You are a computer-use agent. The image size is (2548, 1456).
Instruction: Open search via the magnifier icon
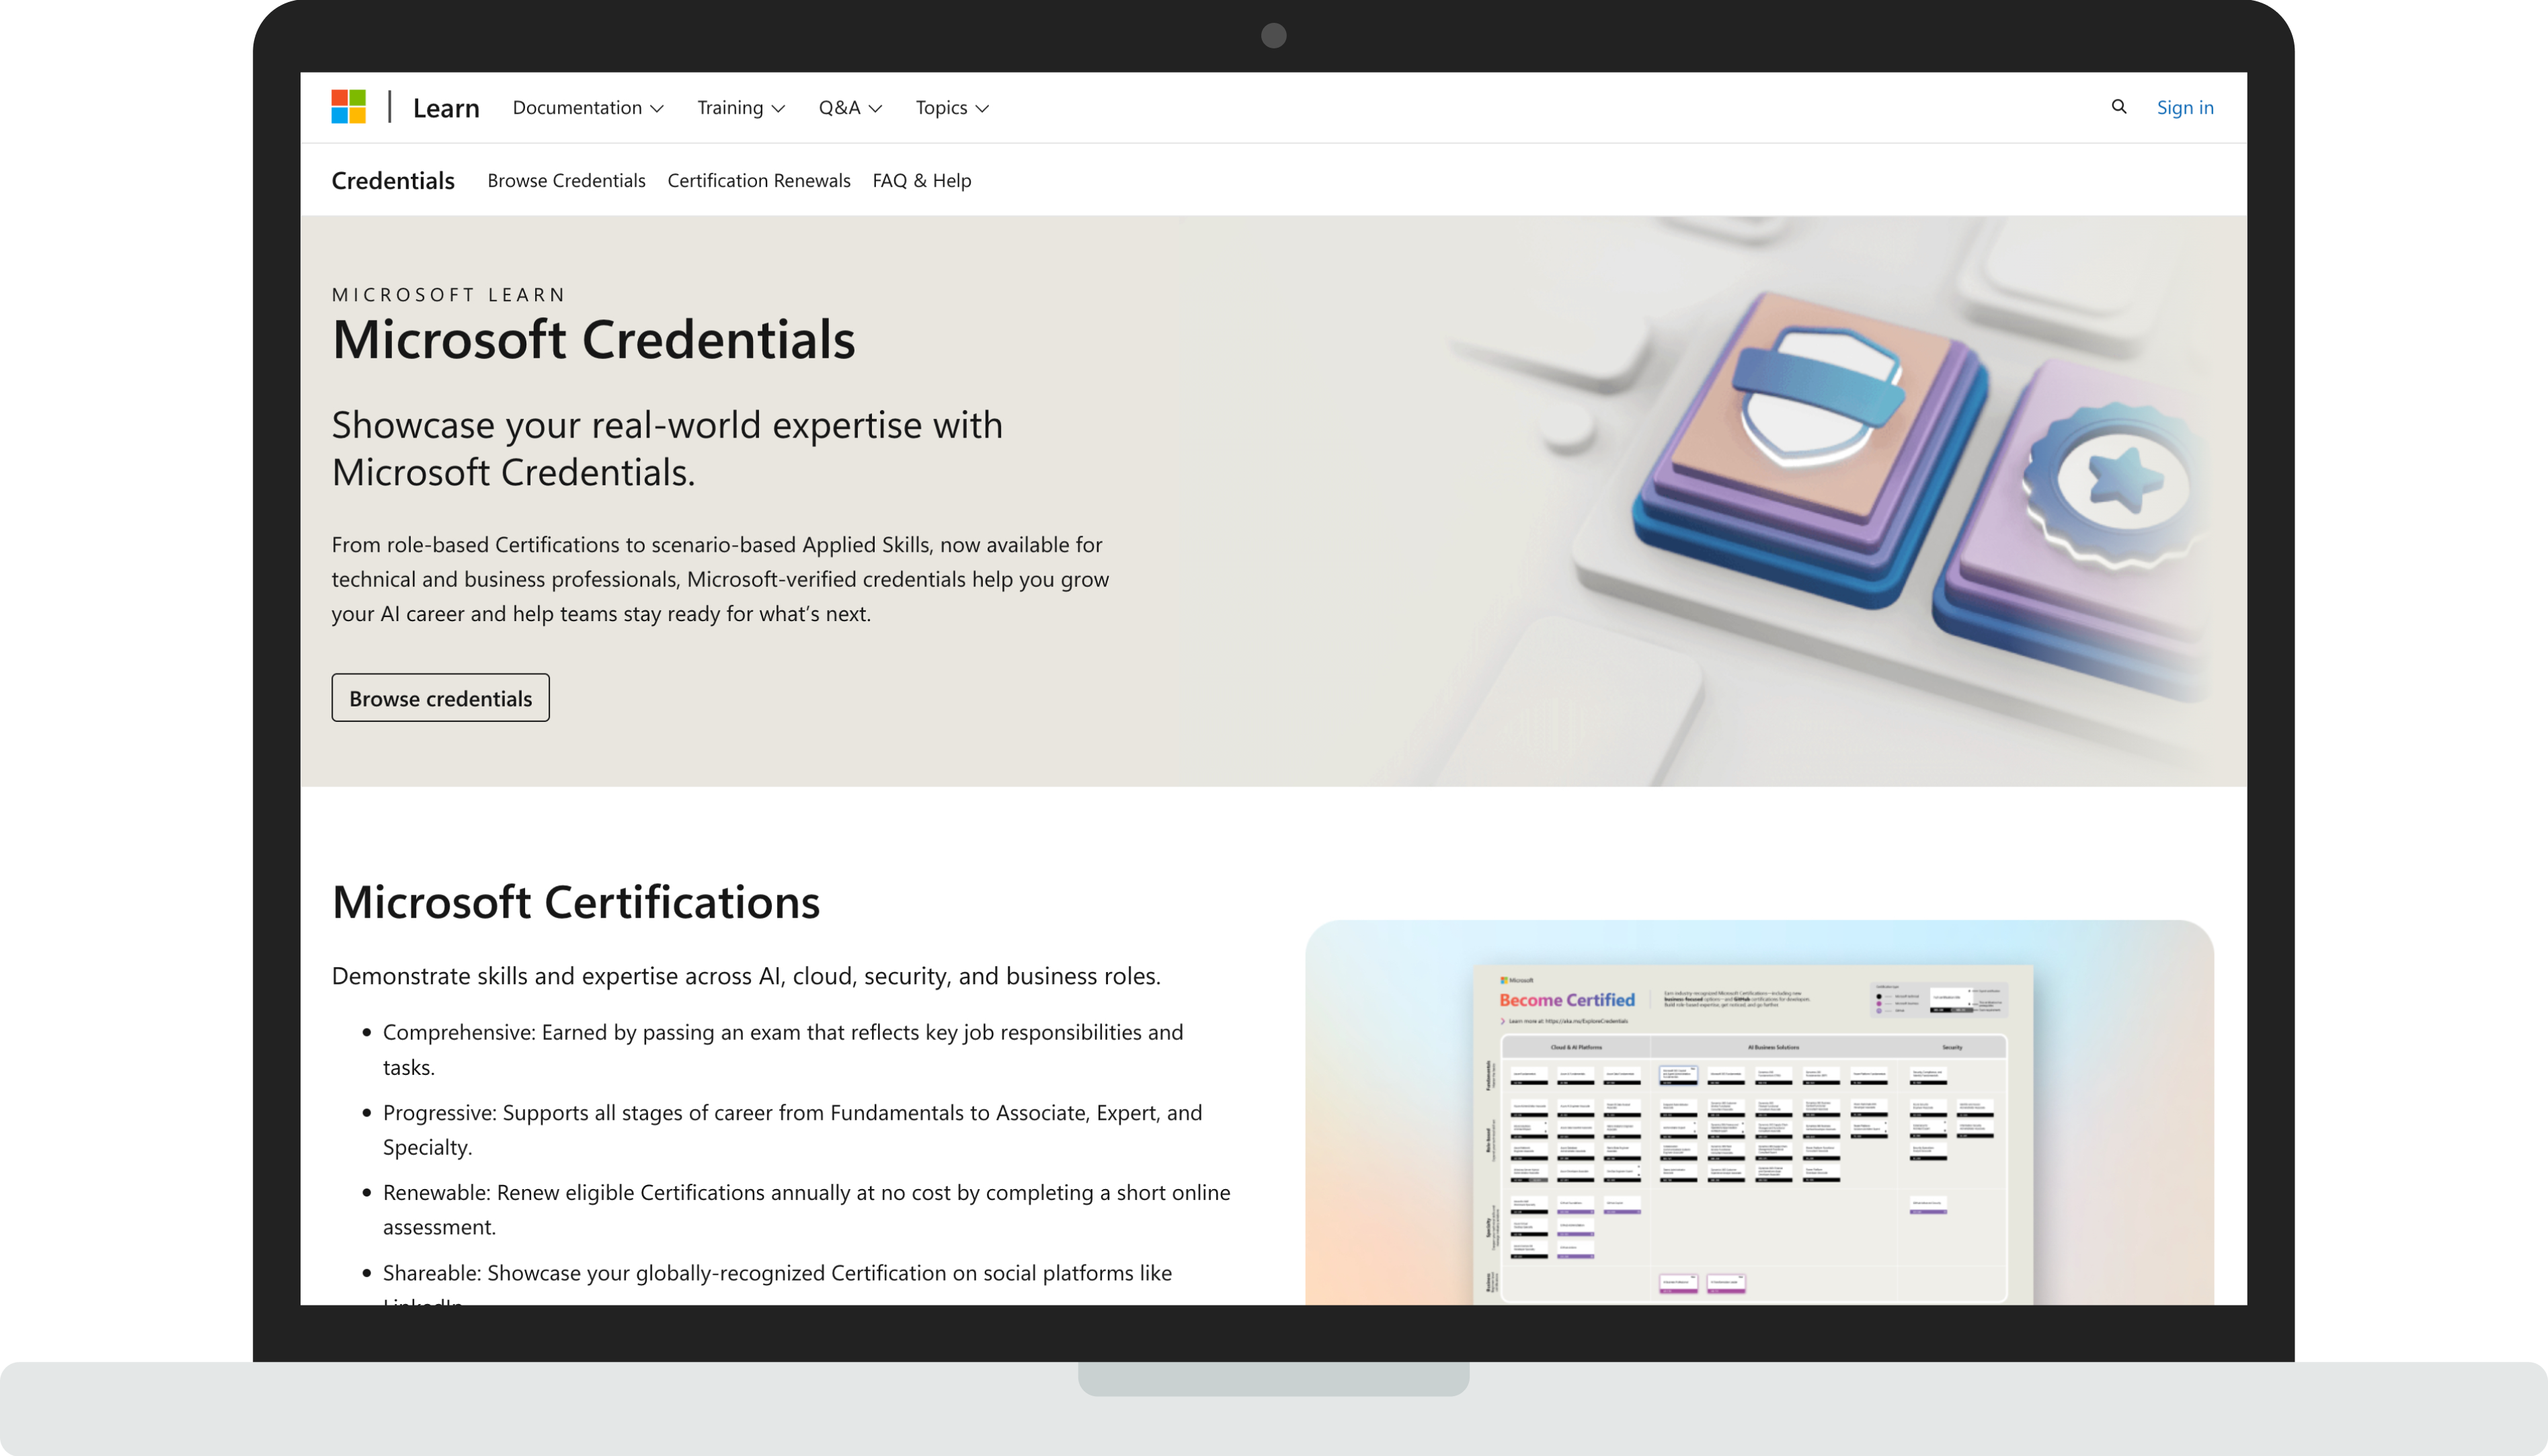[2118, 107]
